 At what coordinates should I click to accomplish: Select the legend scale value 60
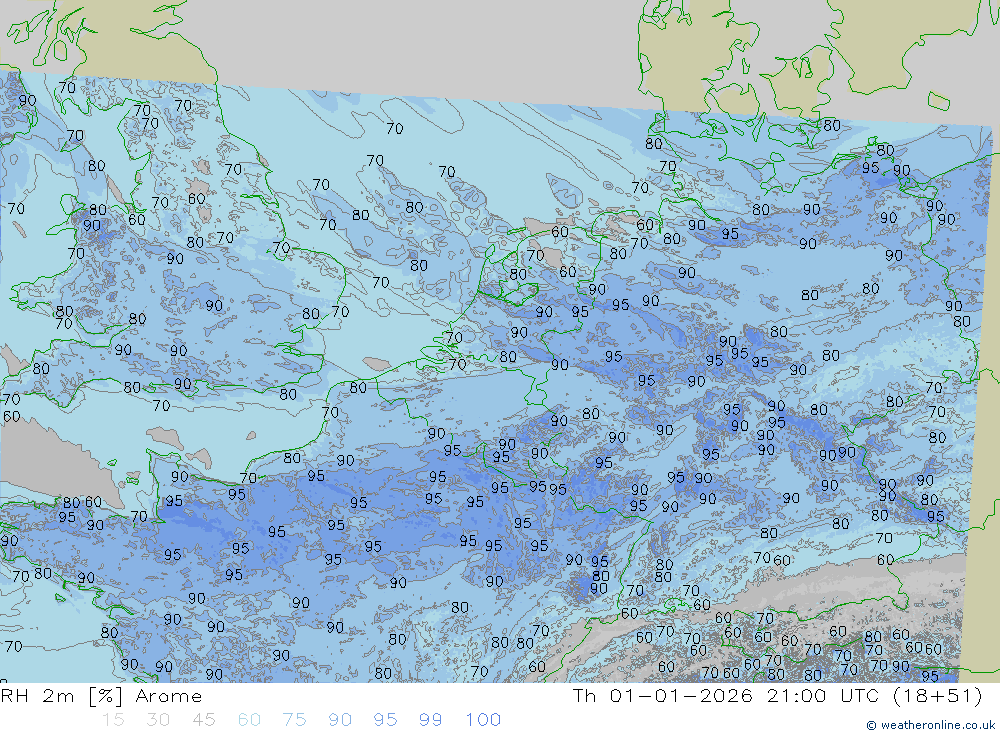point(249,720)
